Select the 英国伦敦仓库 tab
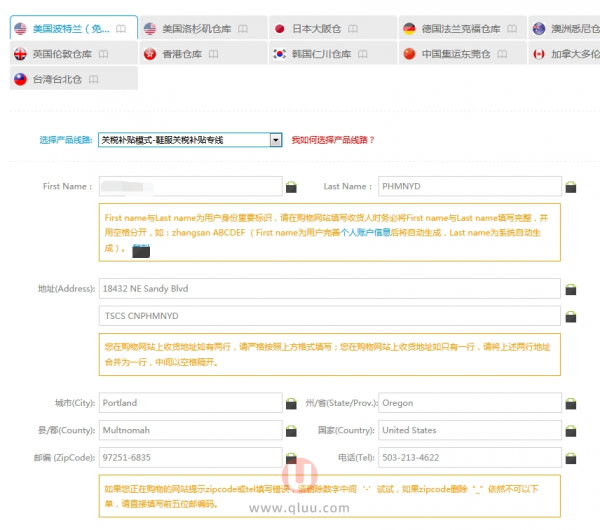The height and width of the screenshot is (530, 600). (x=63, y=54)
